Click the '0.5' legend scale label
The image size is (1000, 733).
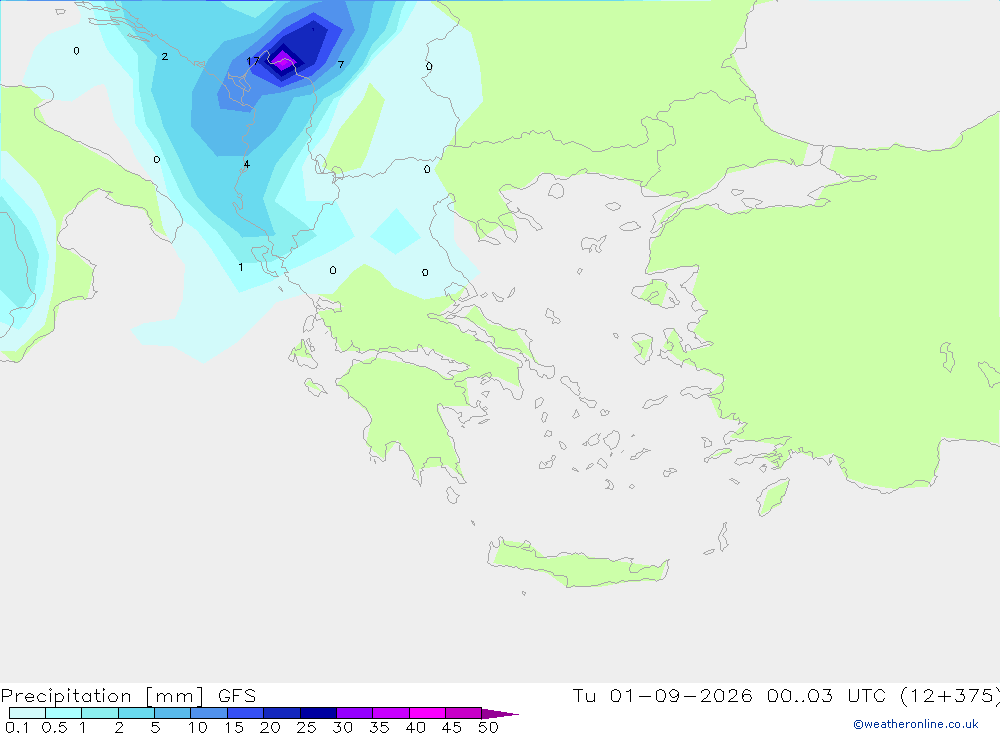click(x=54, y=727)
